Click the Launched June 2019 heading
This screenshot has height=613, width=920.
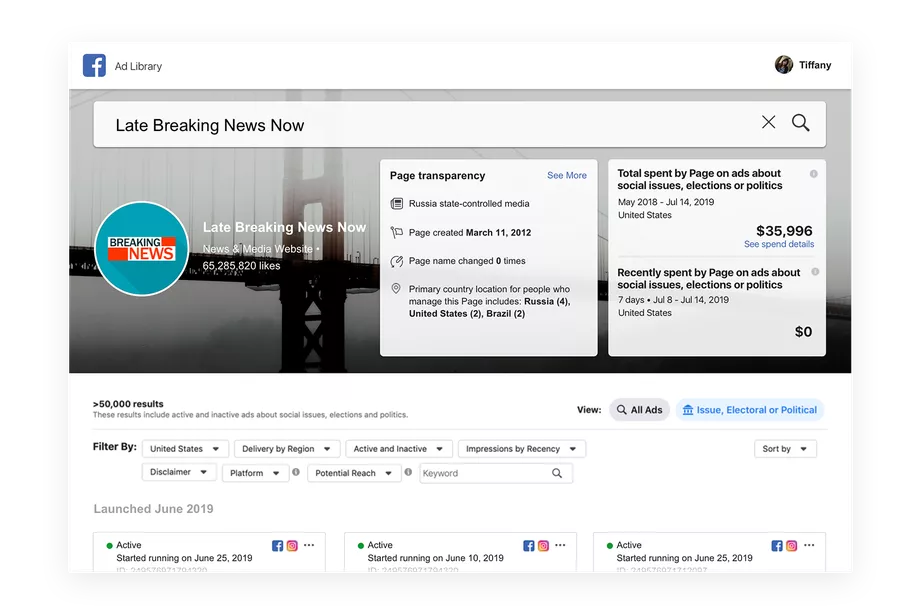pos(153,509)
